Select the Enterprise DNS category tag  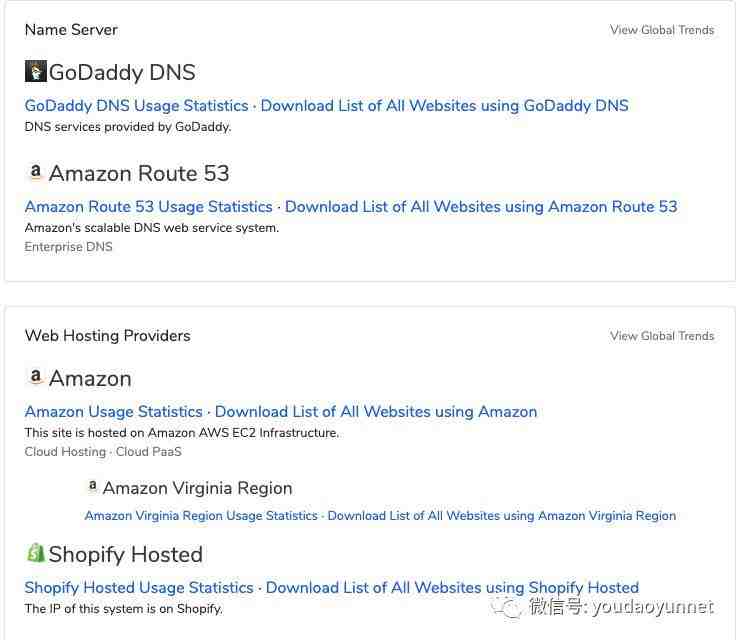tap(68, 247)
